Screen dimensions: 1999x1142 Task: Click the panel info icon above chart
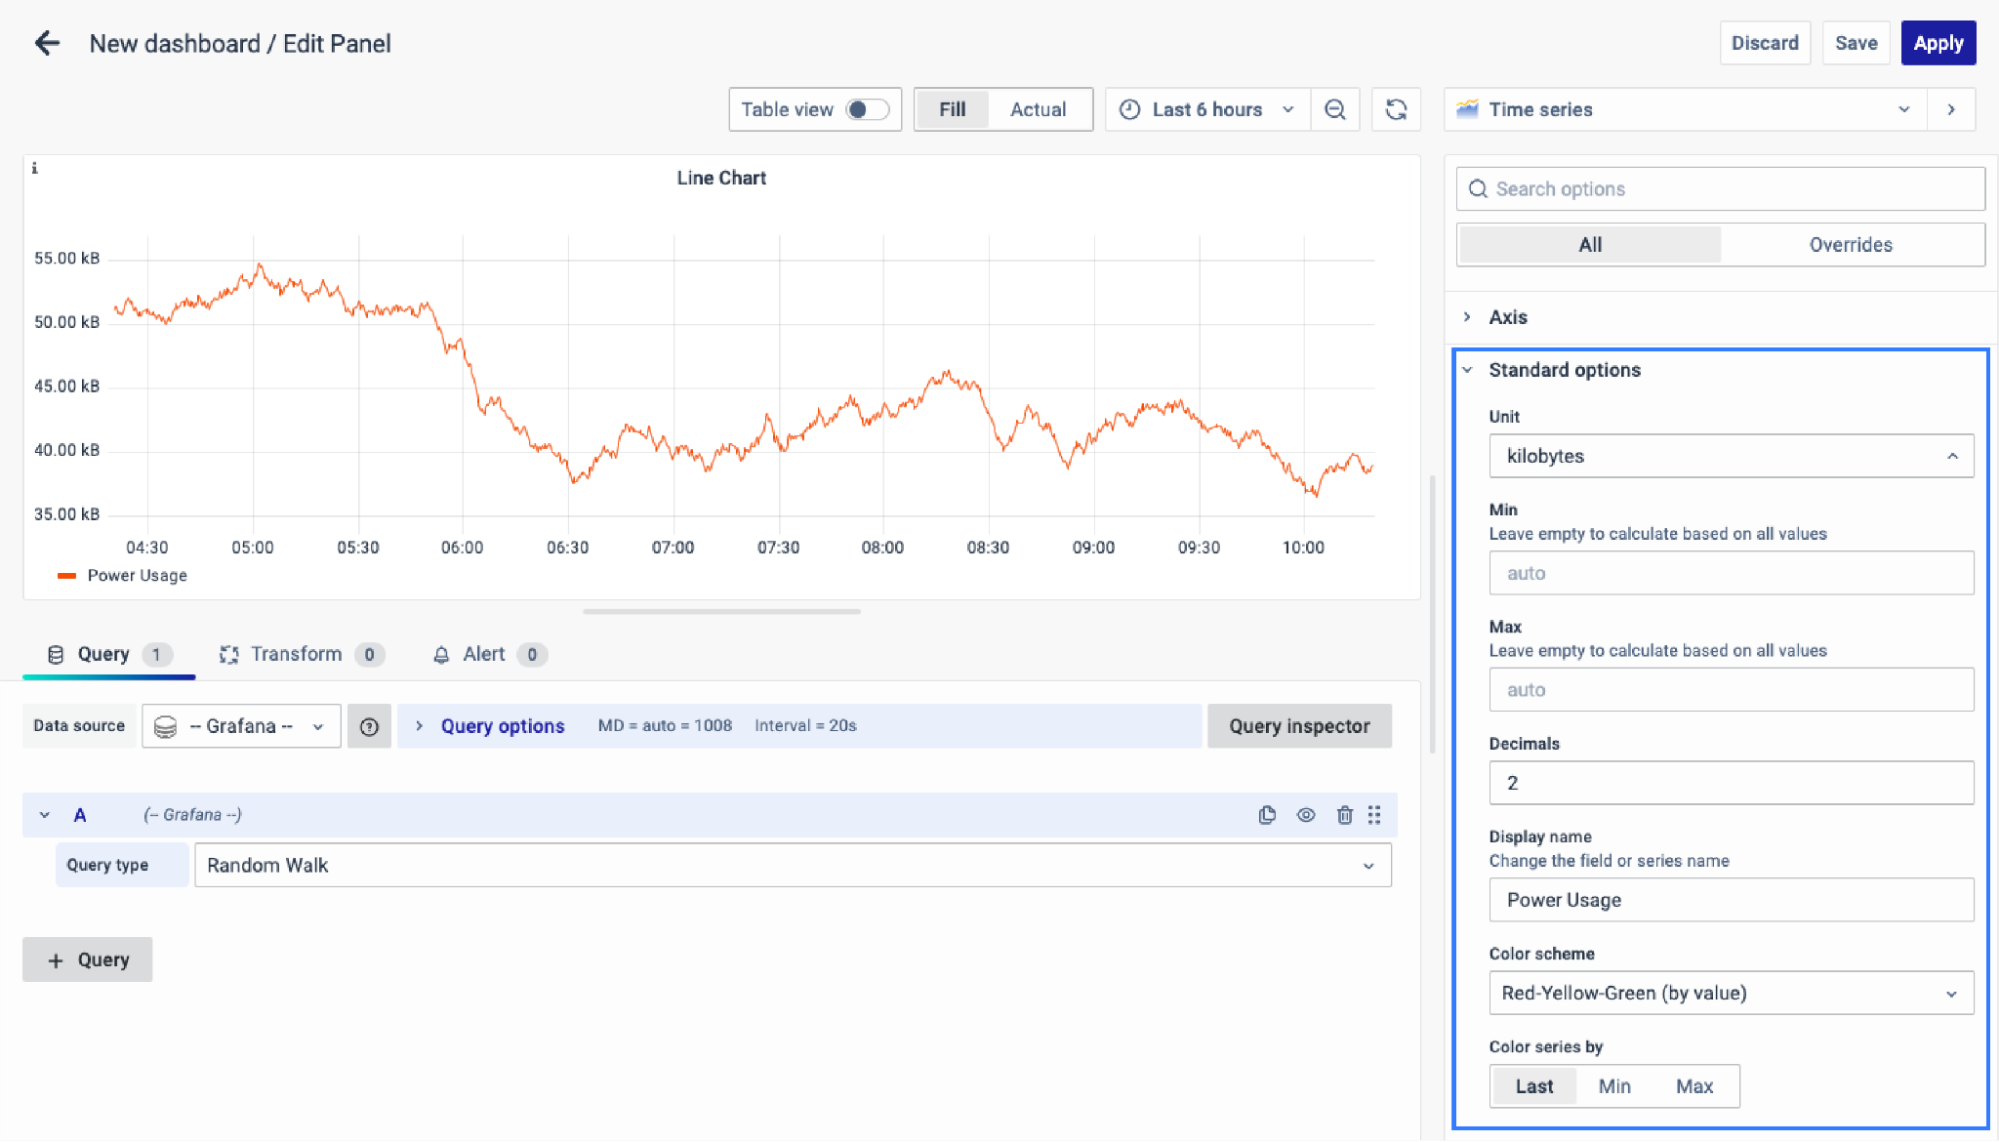point(35,169)
